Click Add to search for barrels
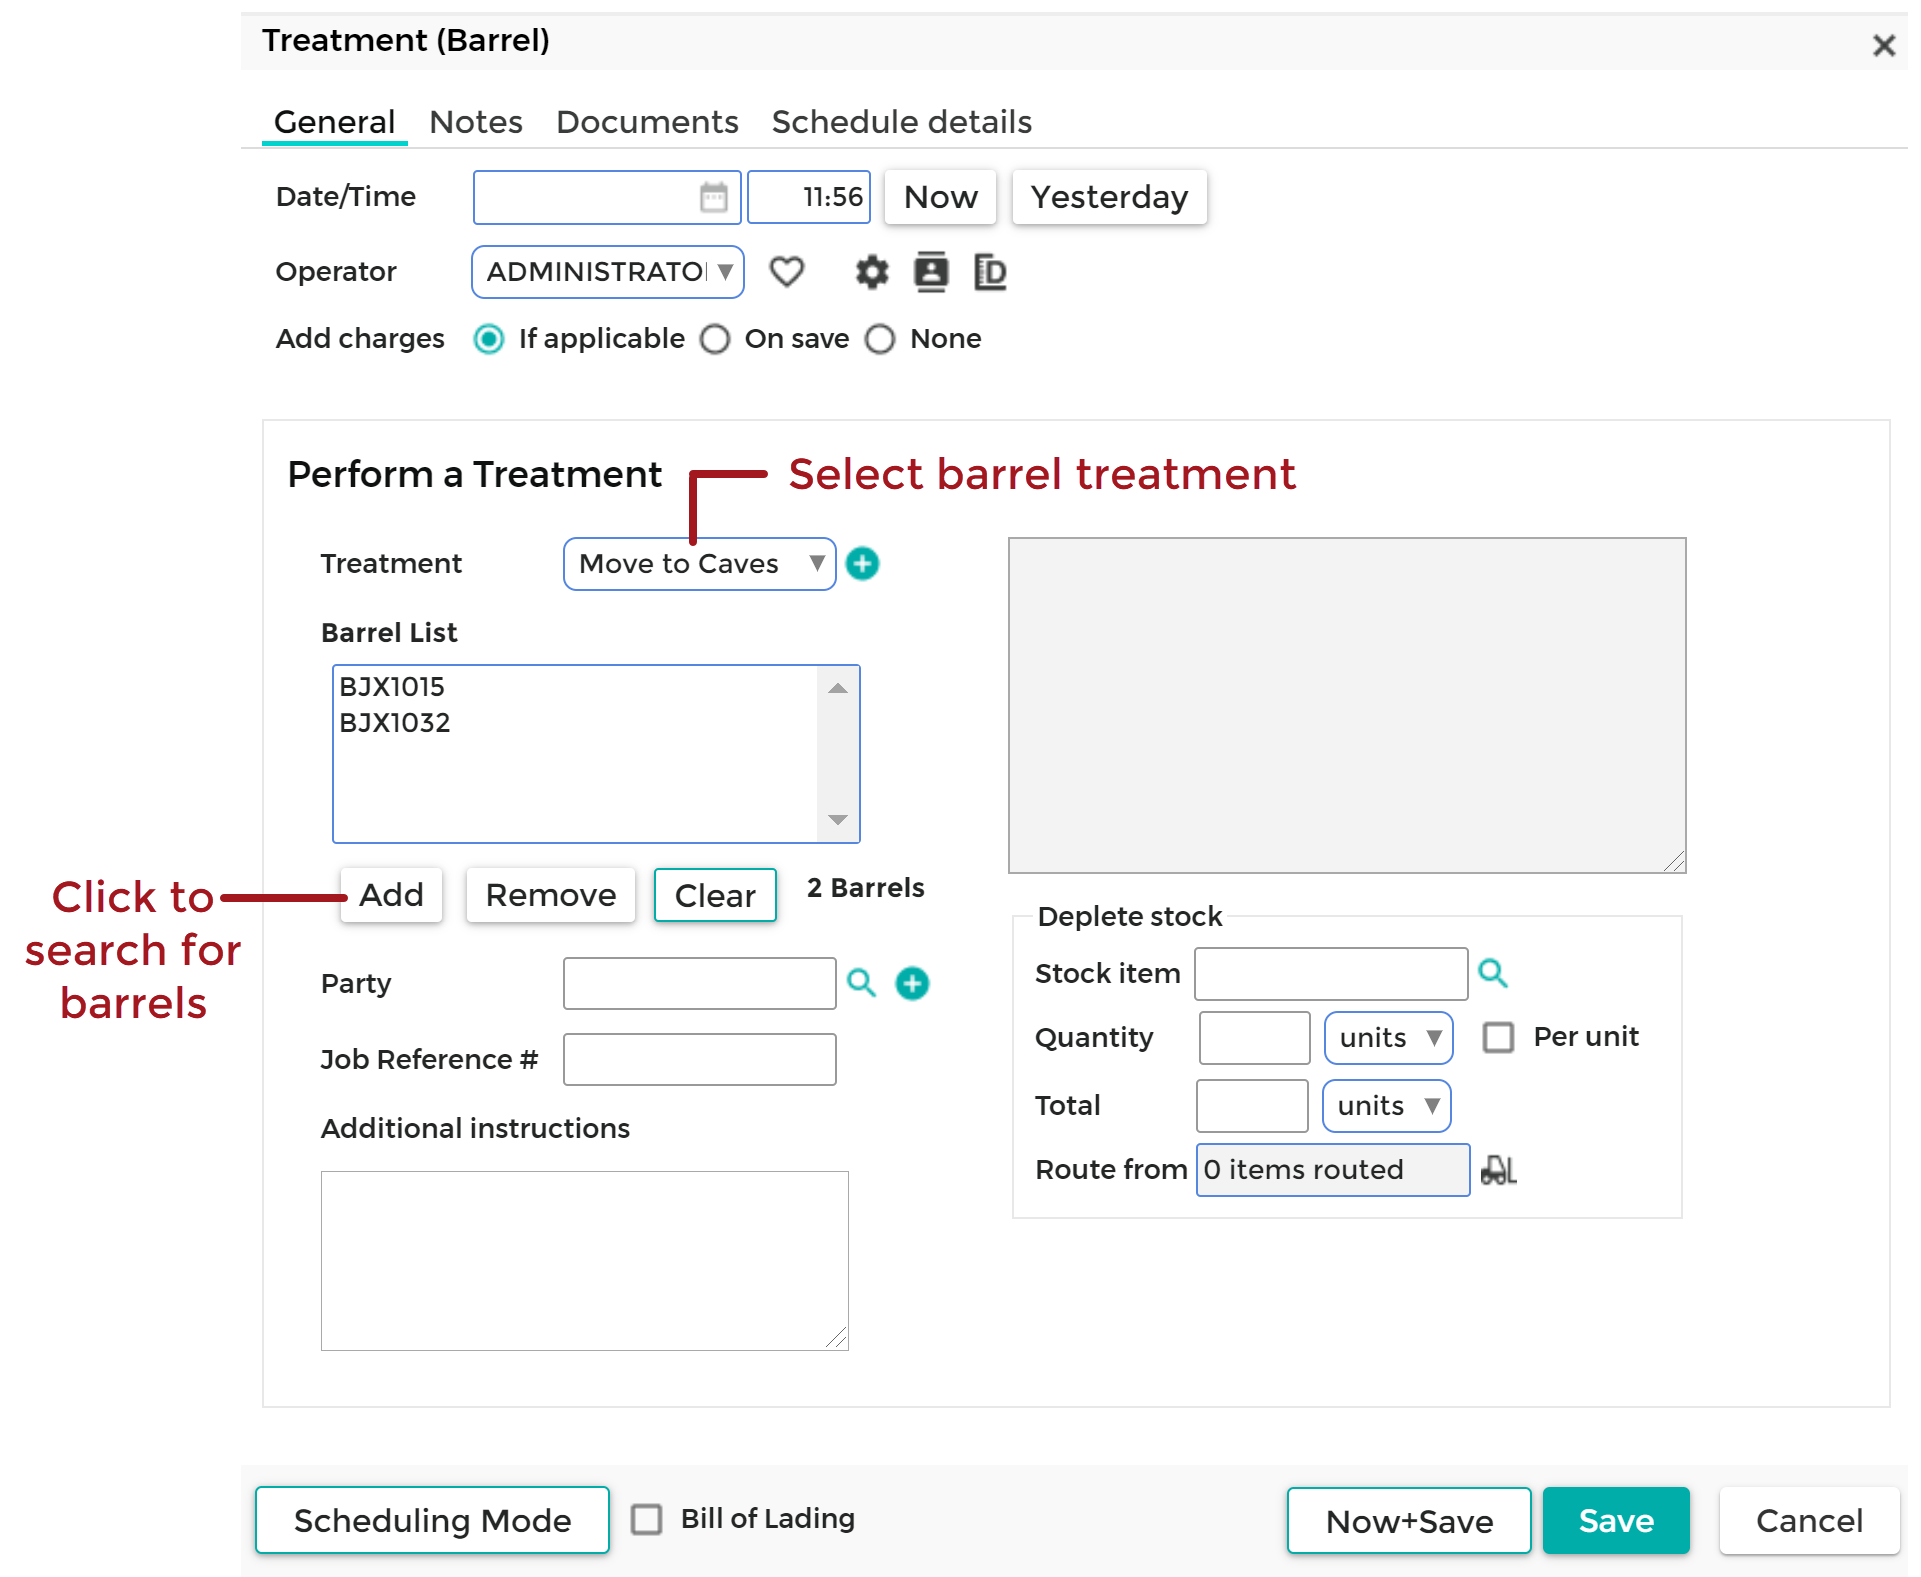 coord(391,895)
